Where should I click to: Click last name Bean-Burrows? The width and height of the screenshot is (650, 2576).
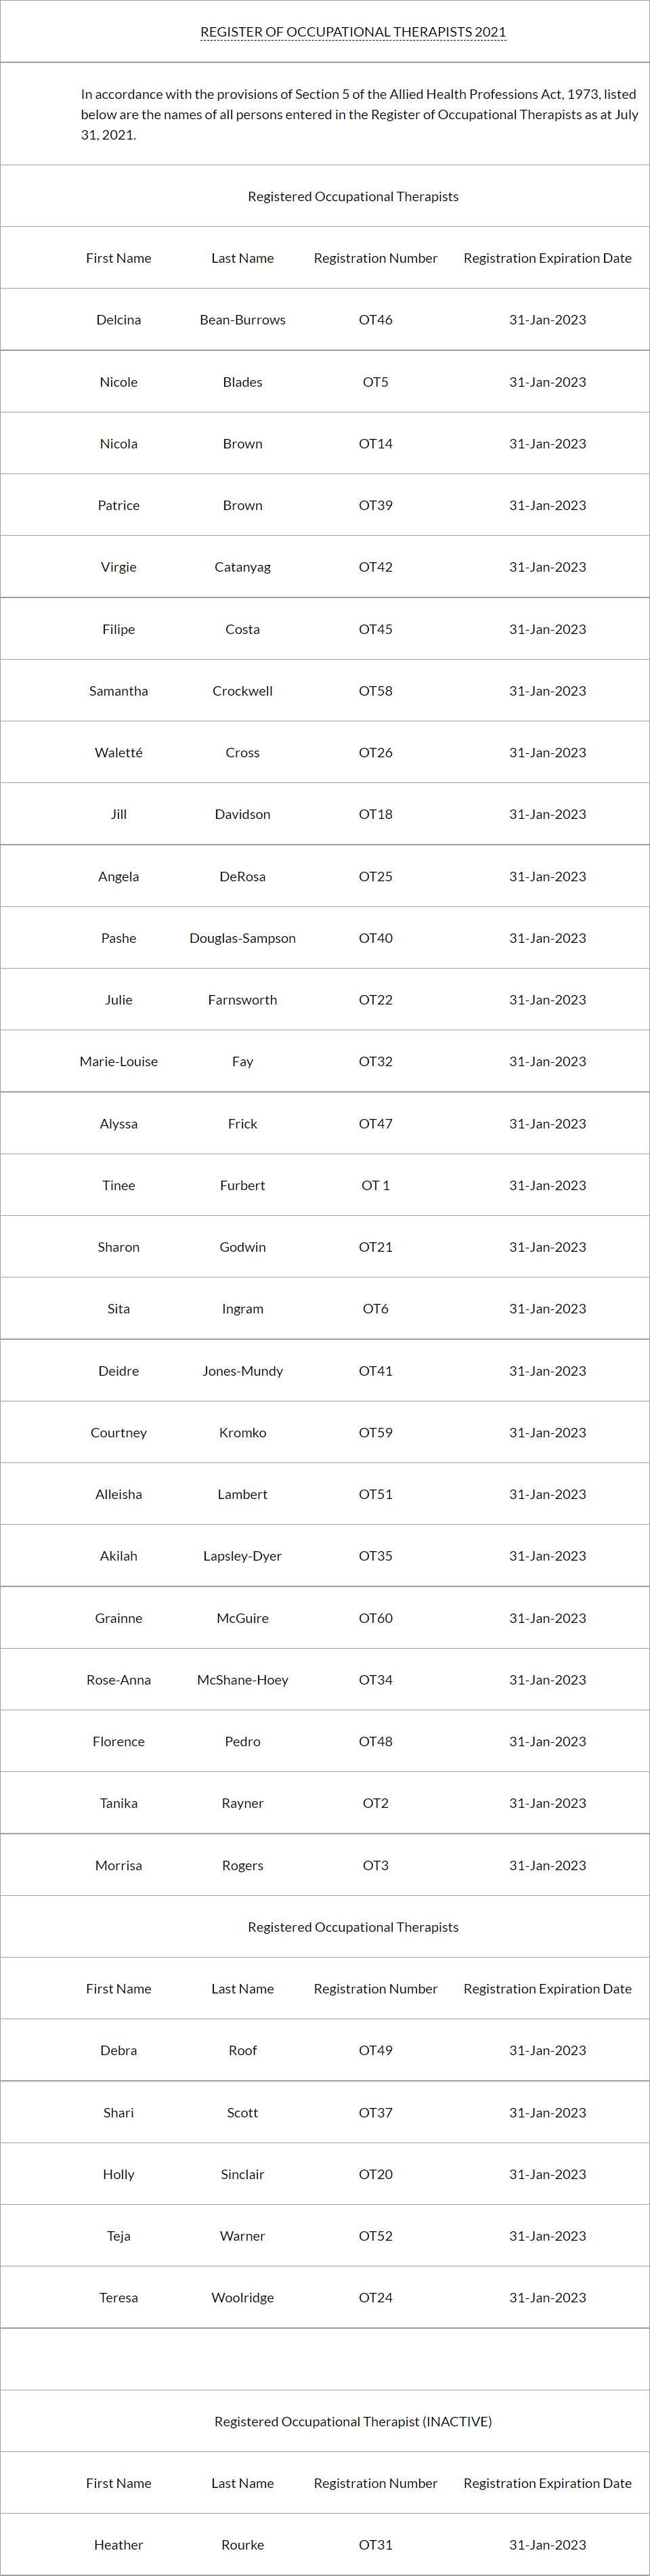pos(242,320)
